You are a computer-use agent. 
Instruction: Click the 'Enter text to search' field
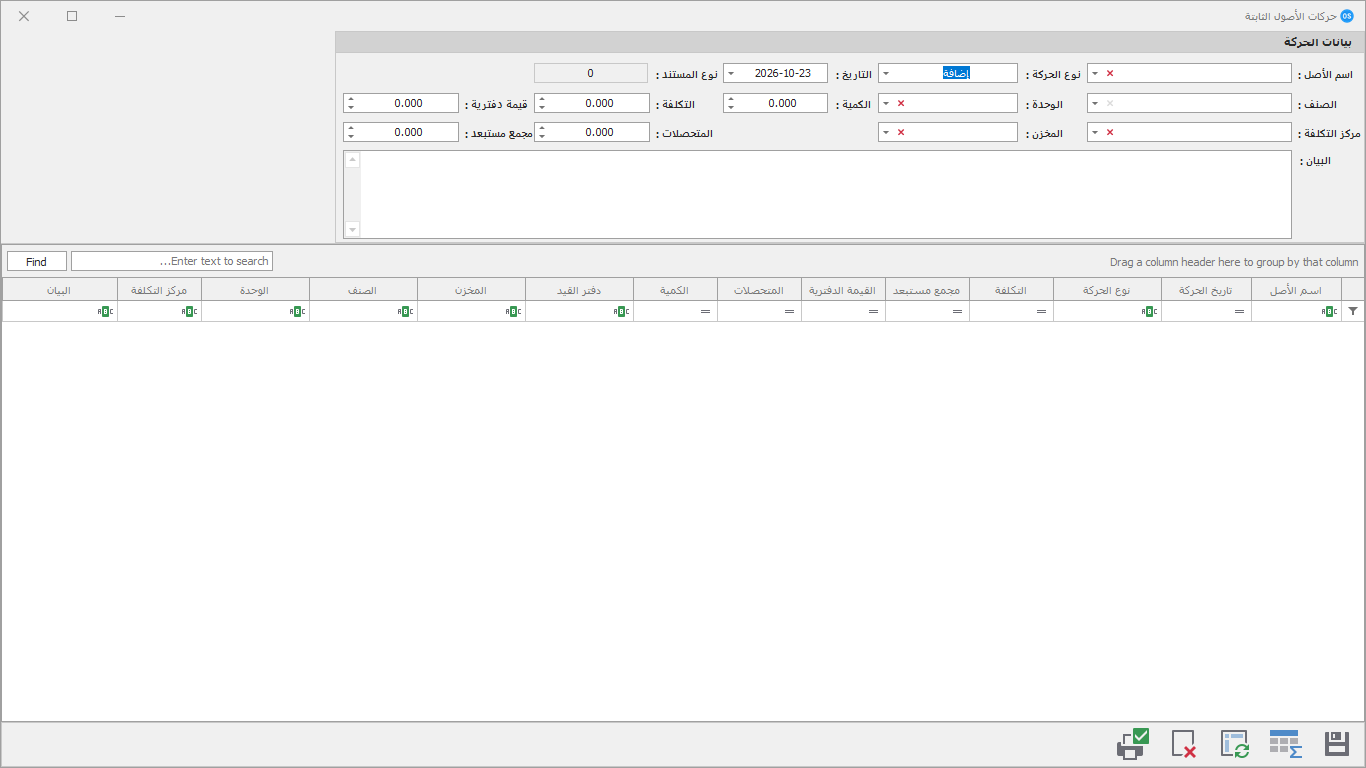[172, 261]
